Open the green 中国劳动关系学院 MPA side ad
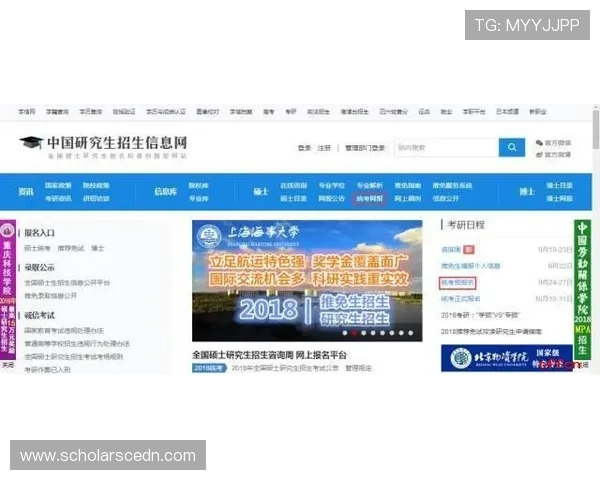The height and width of the screenshot is (480, 600). pyautogui.click(x=582, y=290)
